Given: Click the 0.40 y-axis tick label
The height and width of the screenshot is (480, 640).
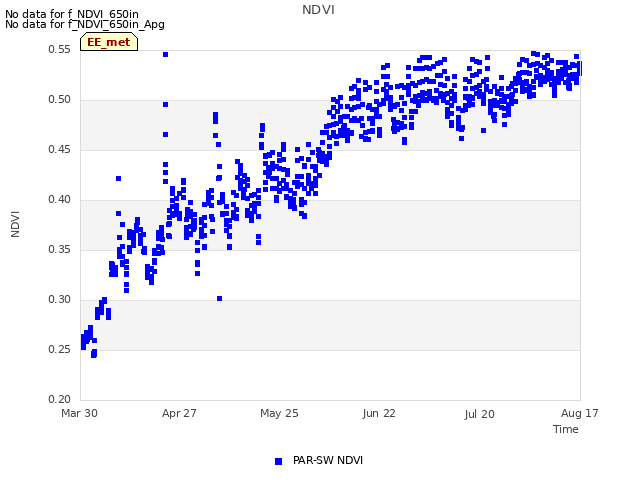Looking at the screenshot, I should [59, 200].
